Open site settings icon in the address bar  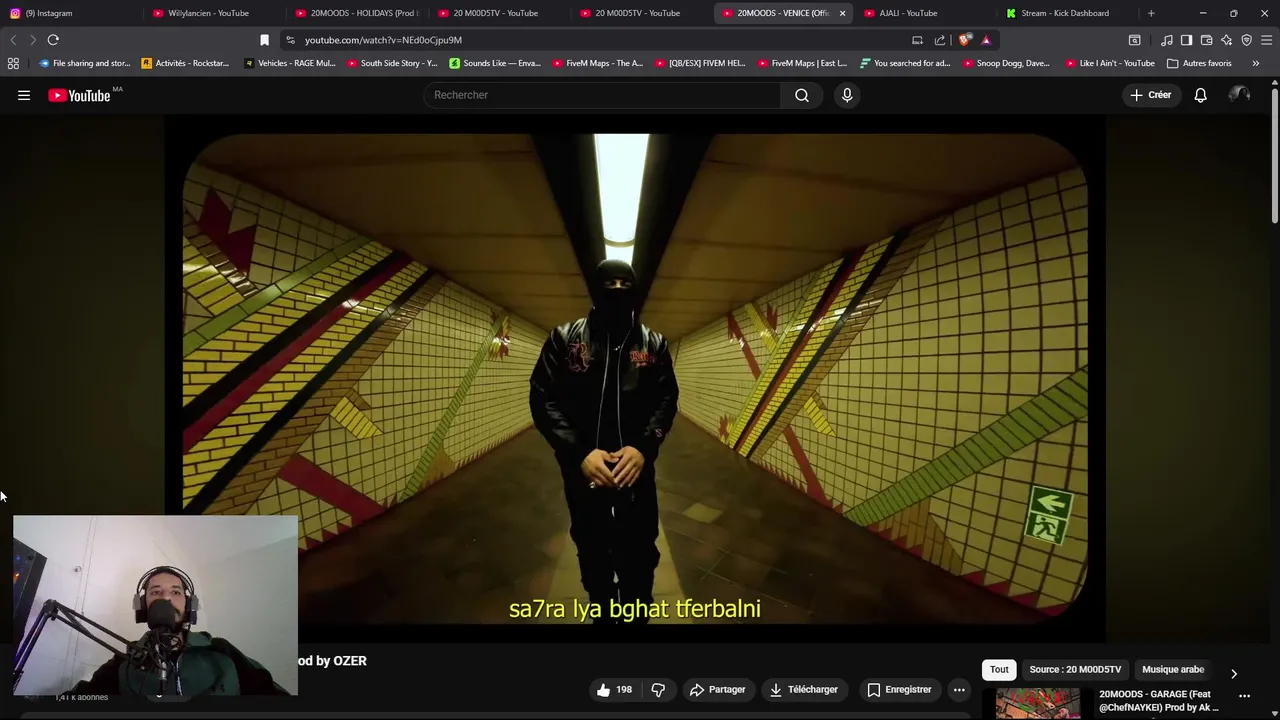pyautogui.click(x=290, y=40)
